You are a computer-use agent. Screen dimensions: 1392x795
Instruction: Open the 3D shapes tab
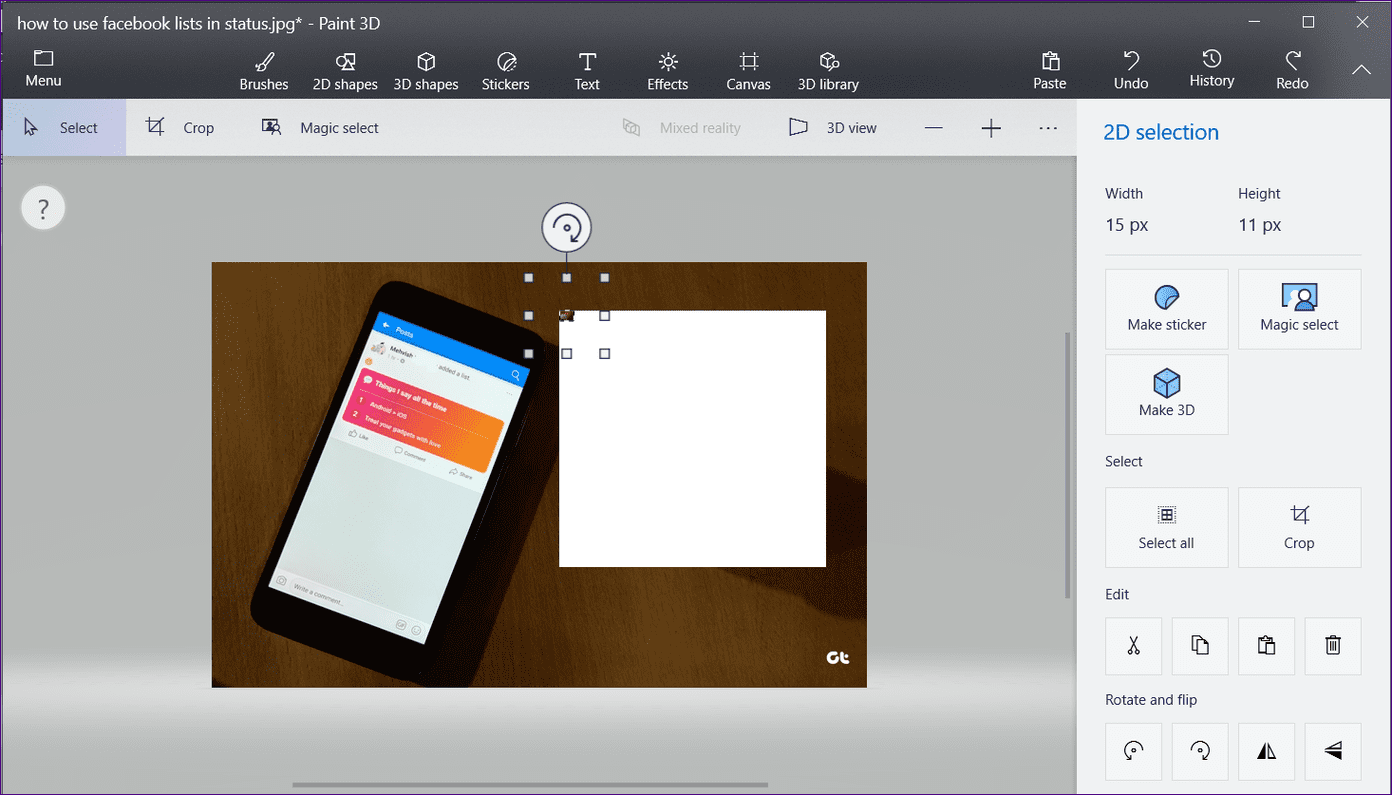[426, 71]
